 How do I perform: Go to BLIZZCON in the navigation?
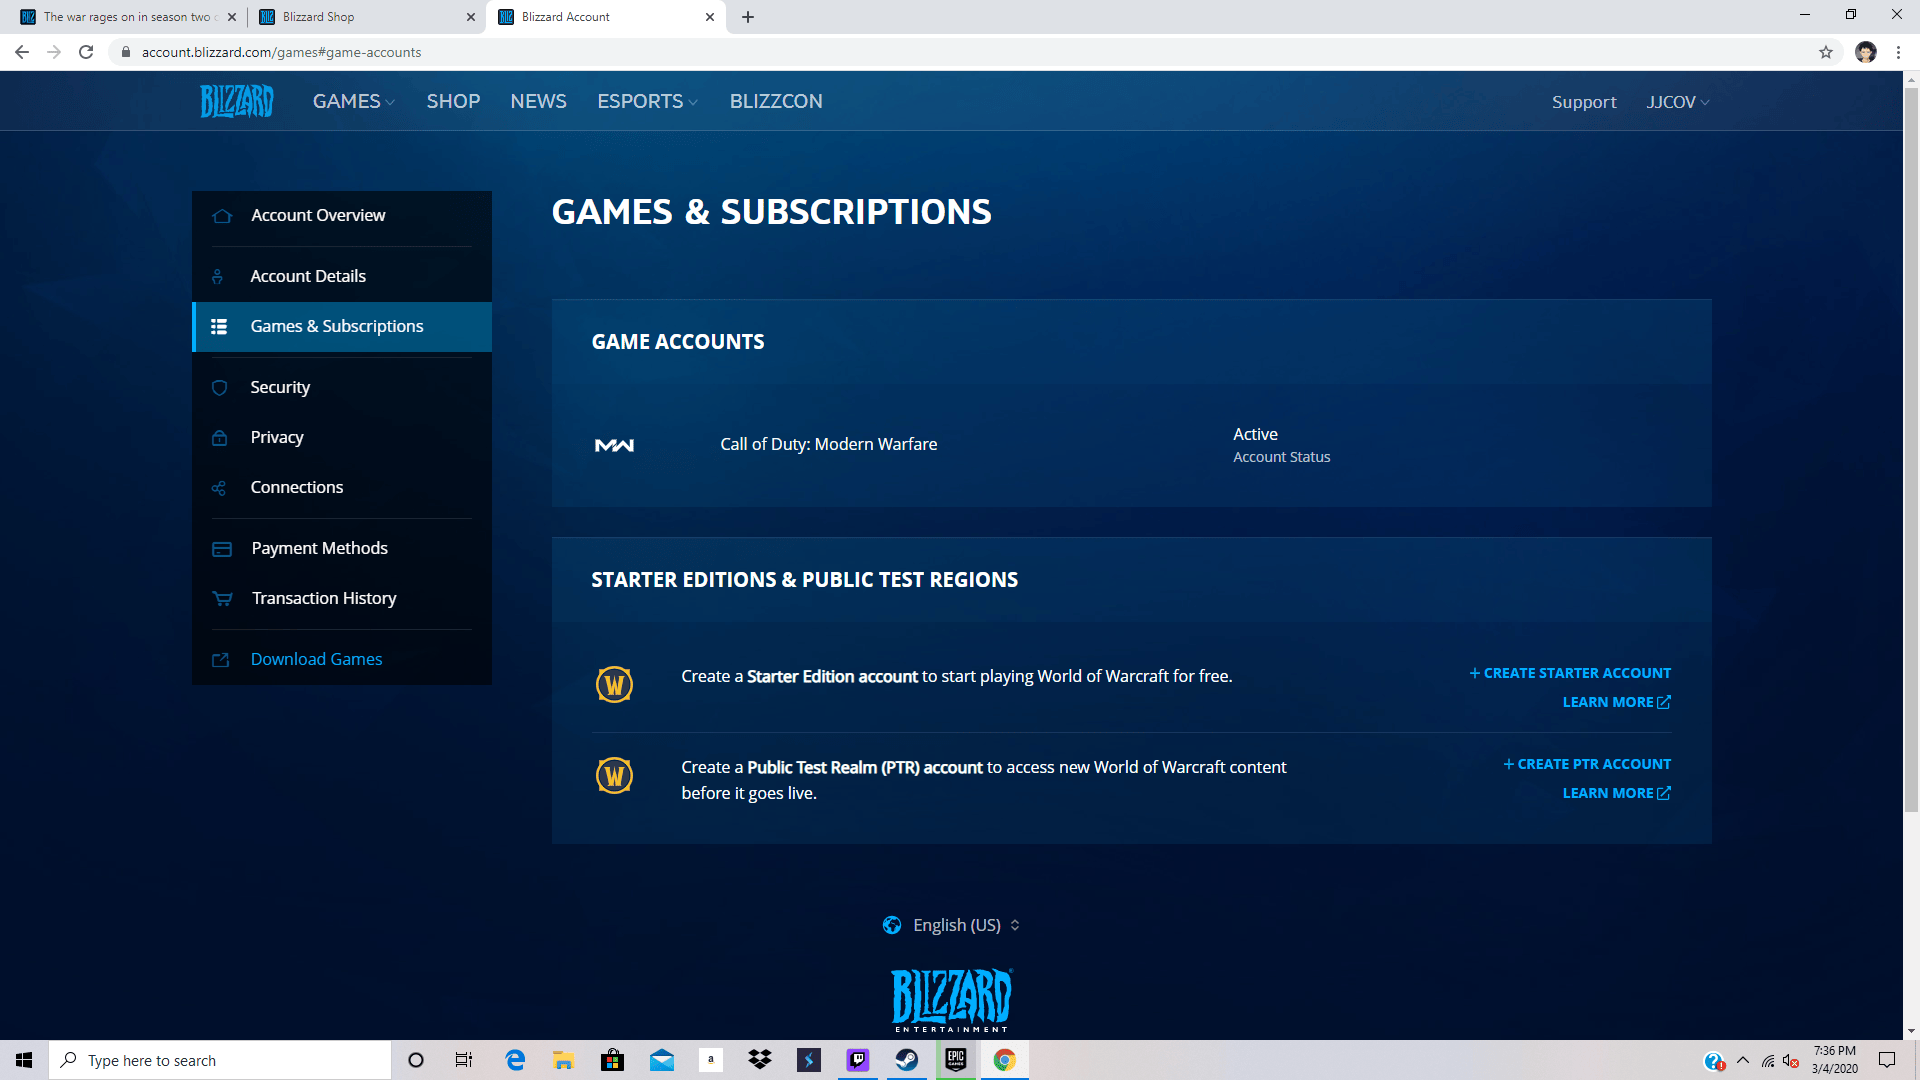coord(776,102)
